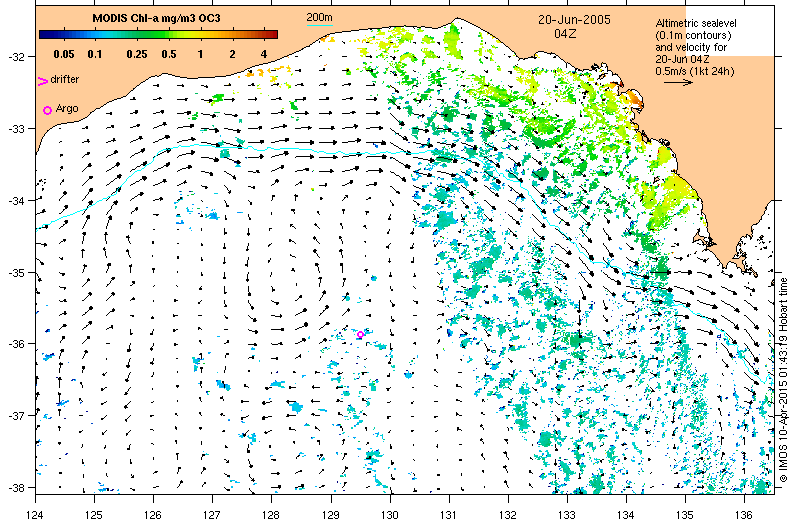Click the 129 longitude axis label

coord(331,515)
